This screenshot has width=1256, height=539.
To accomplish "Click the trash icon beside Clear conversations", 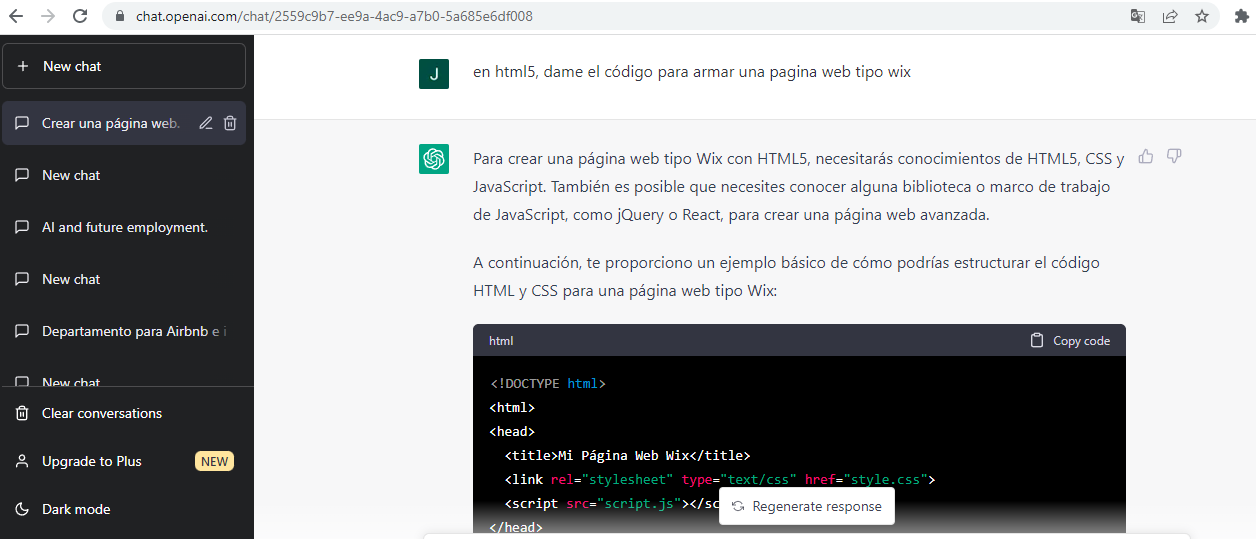I will point(22,413).
